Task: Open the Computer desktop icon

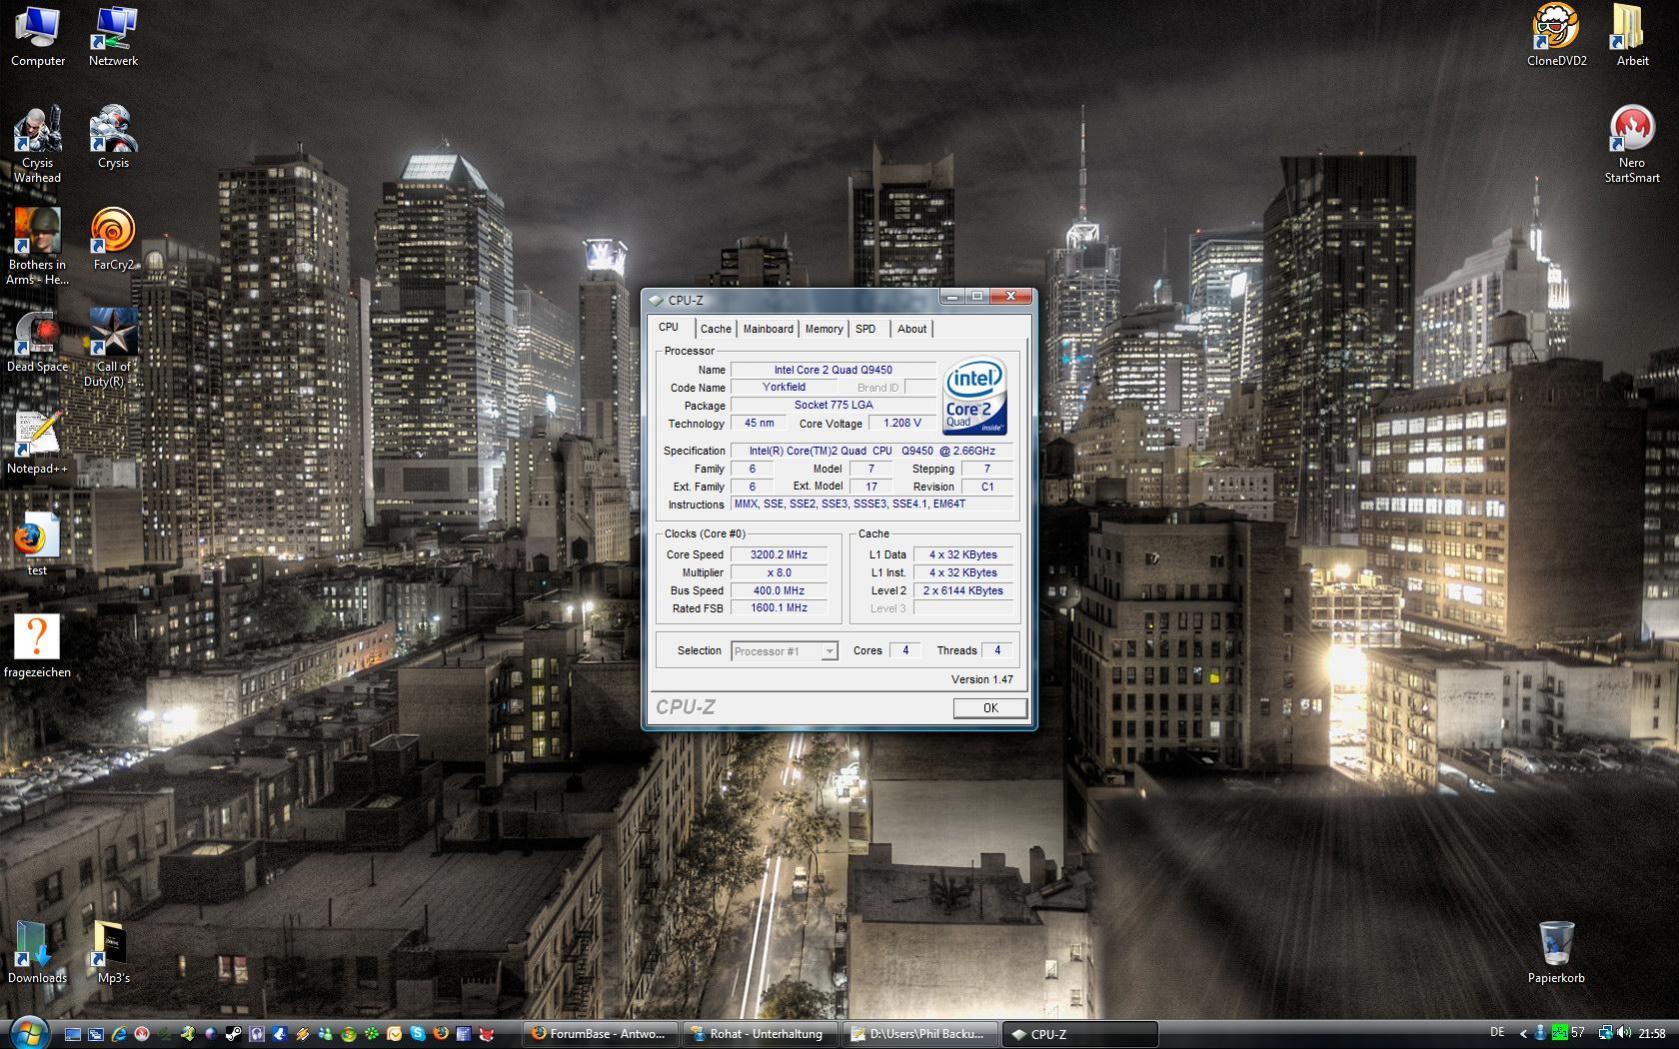Action: (38, 37)
